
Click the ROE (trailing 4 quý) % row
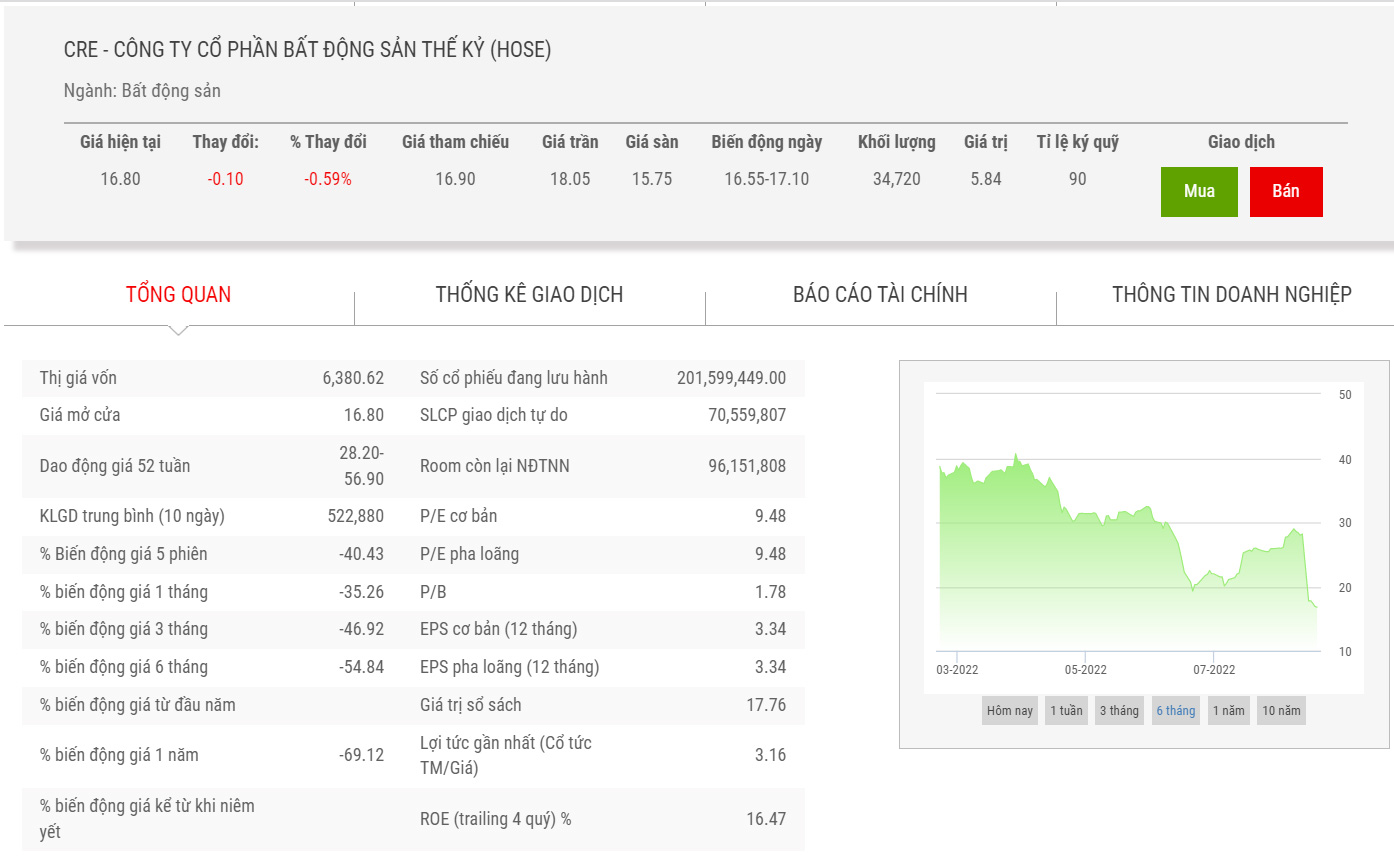tap(602, 819)
